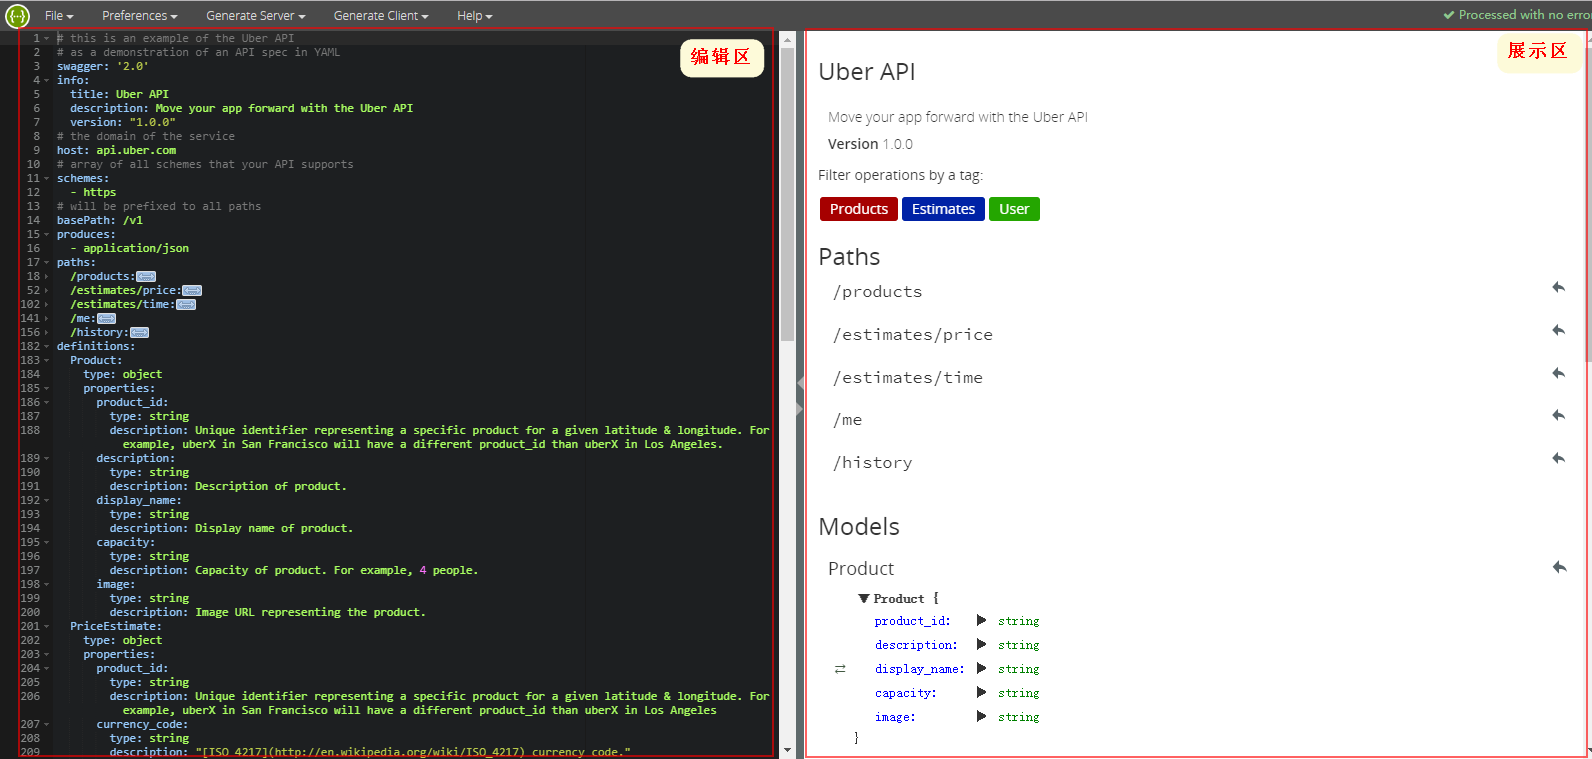Screen dimensions: 1592x759
Task: Open the /products path in preview
Action: pos(878,292)
